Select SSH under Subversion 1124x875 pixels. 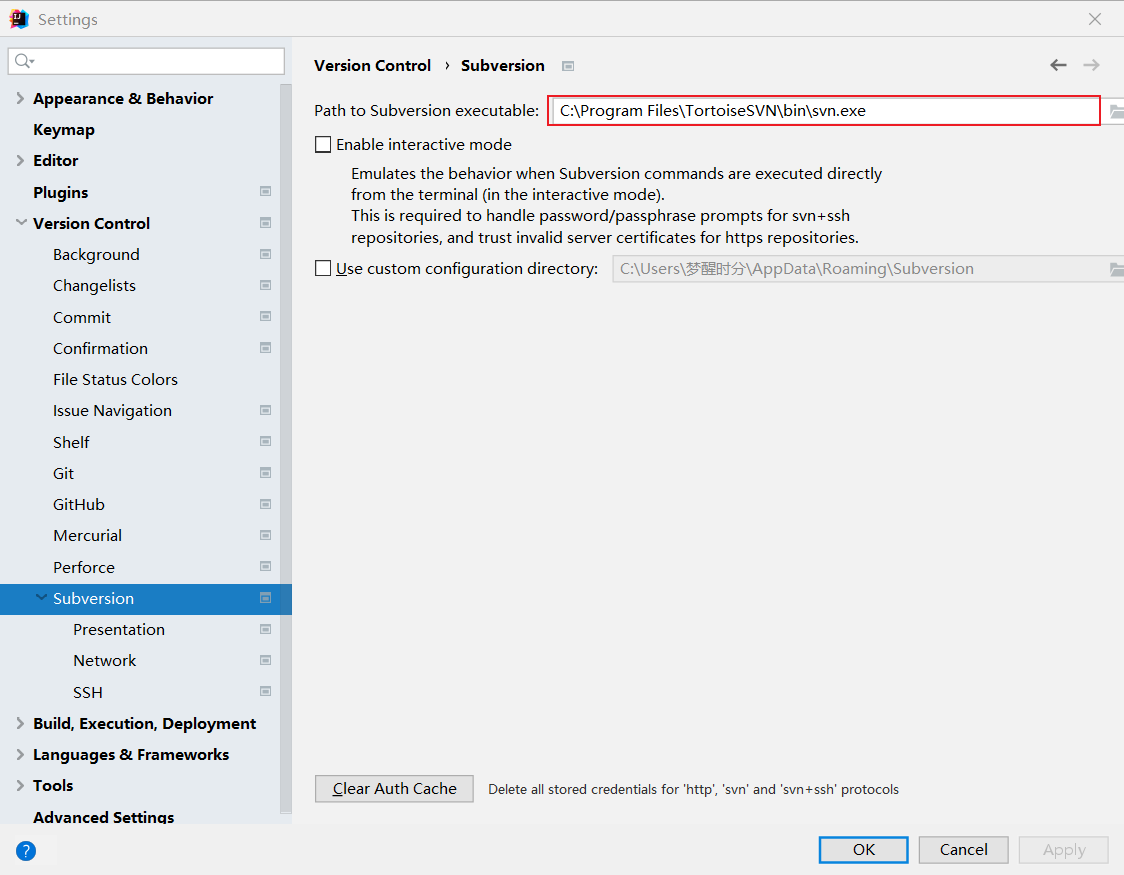88,692
